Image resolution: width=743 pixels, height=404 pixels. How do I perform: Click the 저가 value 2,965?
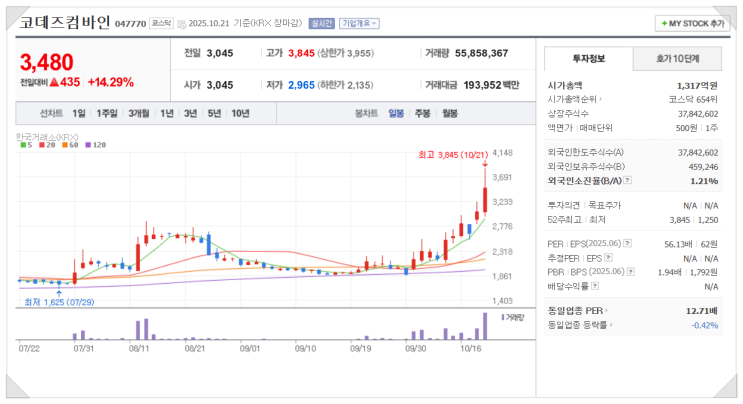point(301,85)
